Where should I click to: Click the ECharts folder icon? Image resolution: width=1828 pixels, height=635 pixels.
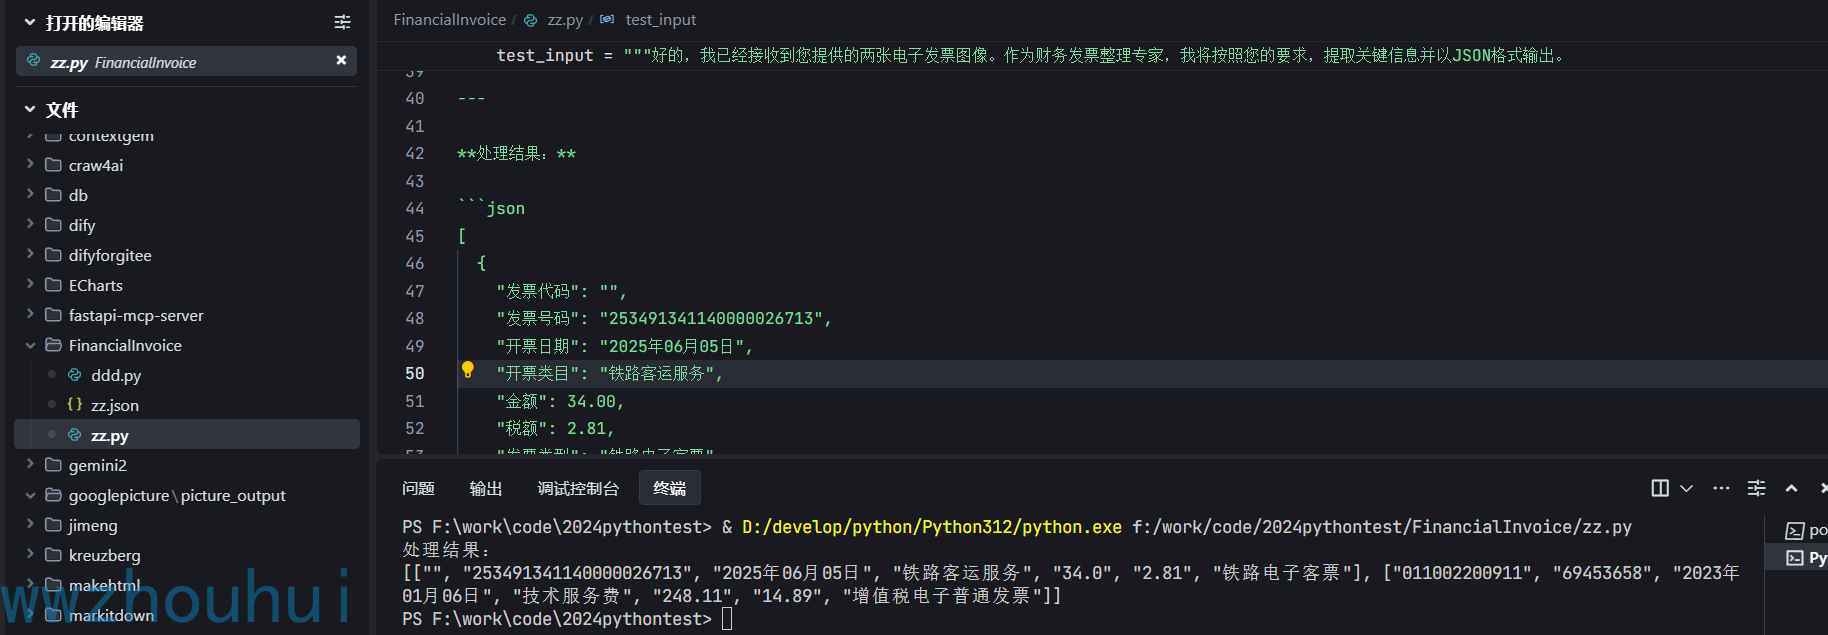pos(53,285)
